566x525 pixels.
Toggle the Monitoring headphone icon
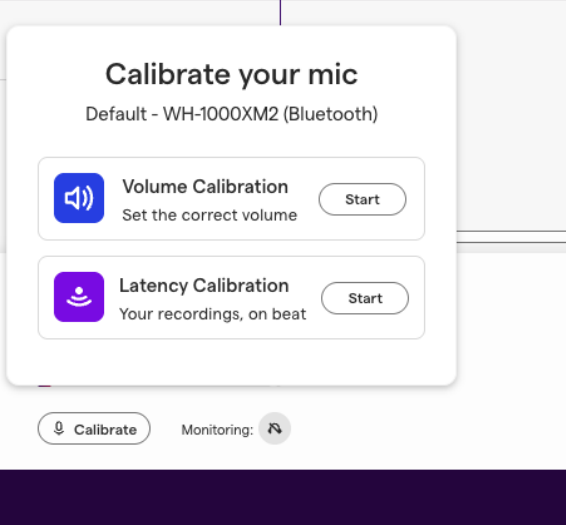tap(275, 429)
